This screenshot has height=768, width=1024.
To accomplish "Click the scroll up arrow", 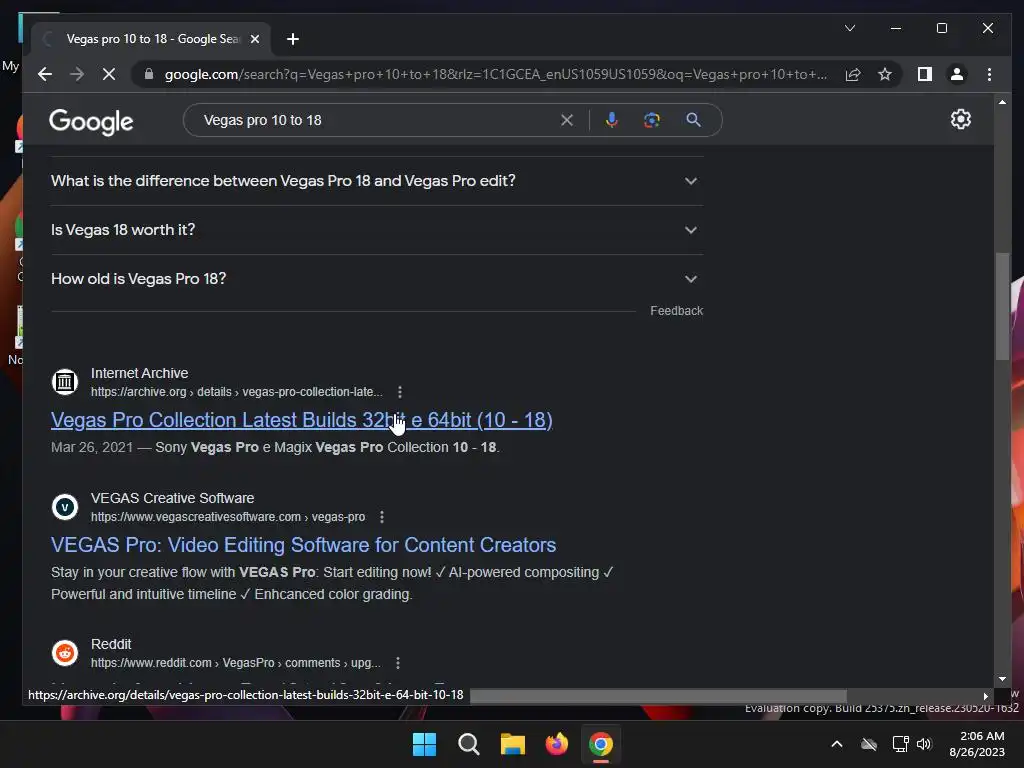I will (x=1002, y=103).
